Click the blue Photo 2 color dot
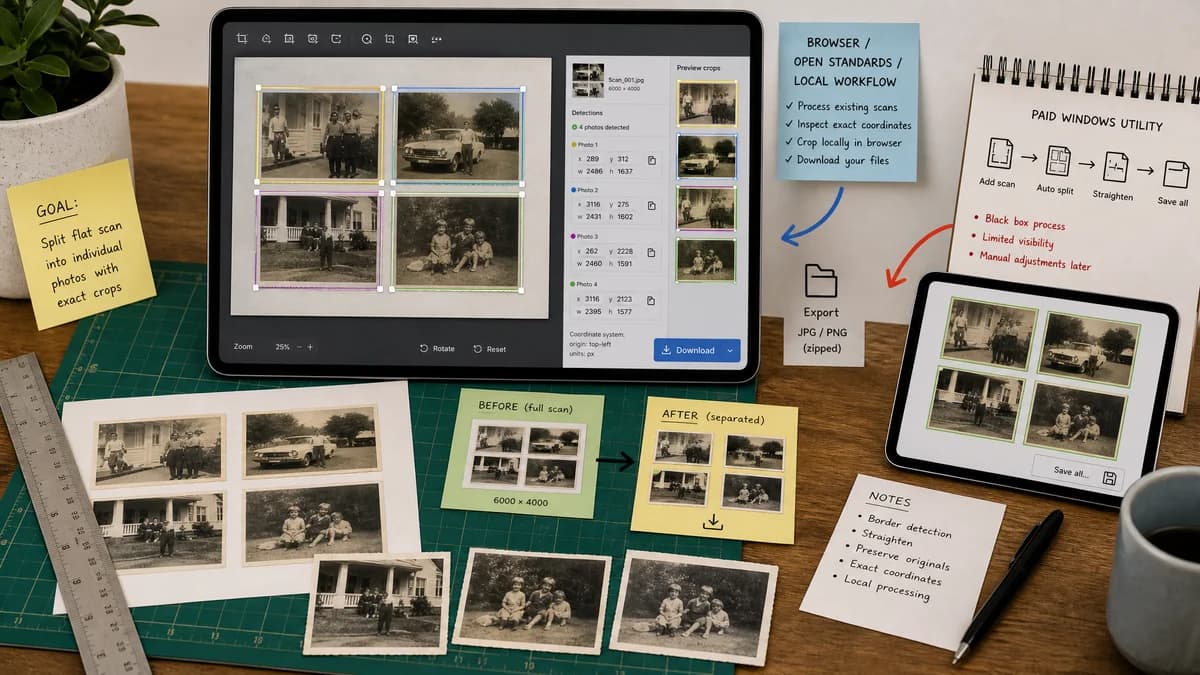 [x=573, y=189]
